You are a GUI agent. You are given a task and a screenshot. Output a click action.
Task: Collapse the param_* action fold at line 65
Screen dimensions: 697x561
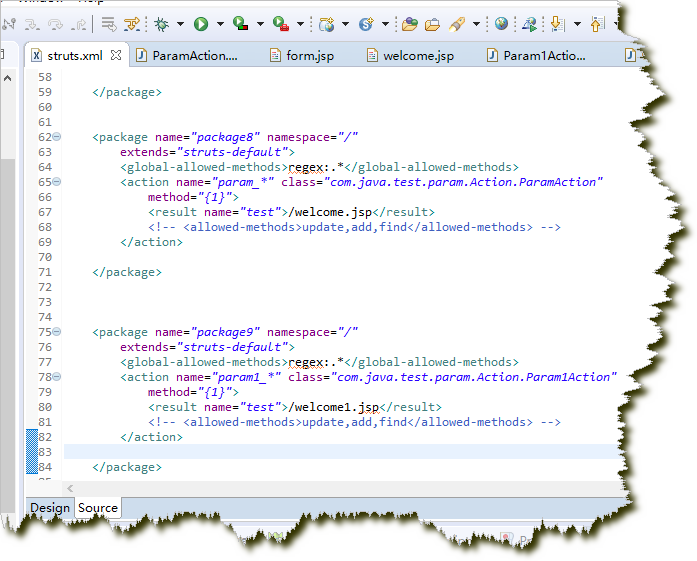point(57,182)
